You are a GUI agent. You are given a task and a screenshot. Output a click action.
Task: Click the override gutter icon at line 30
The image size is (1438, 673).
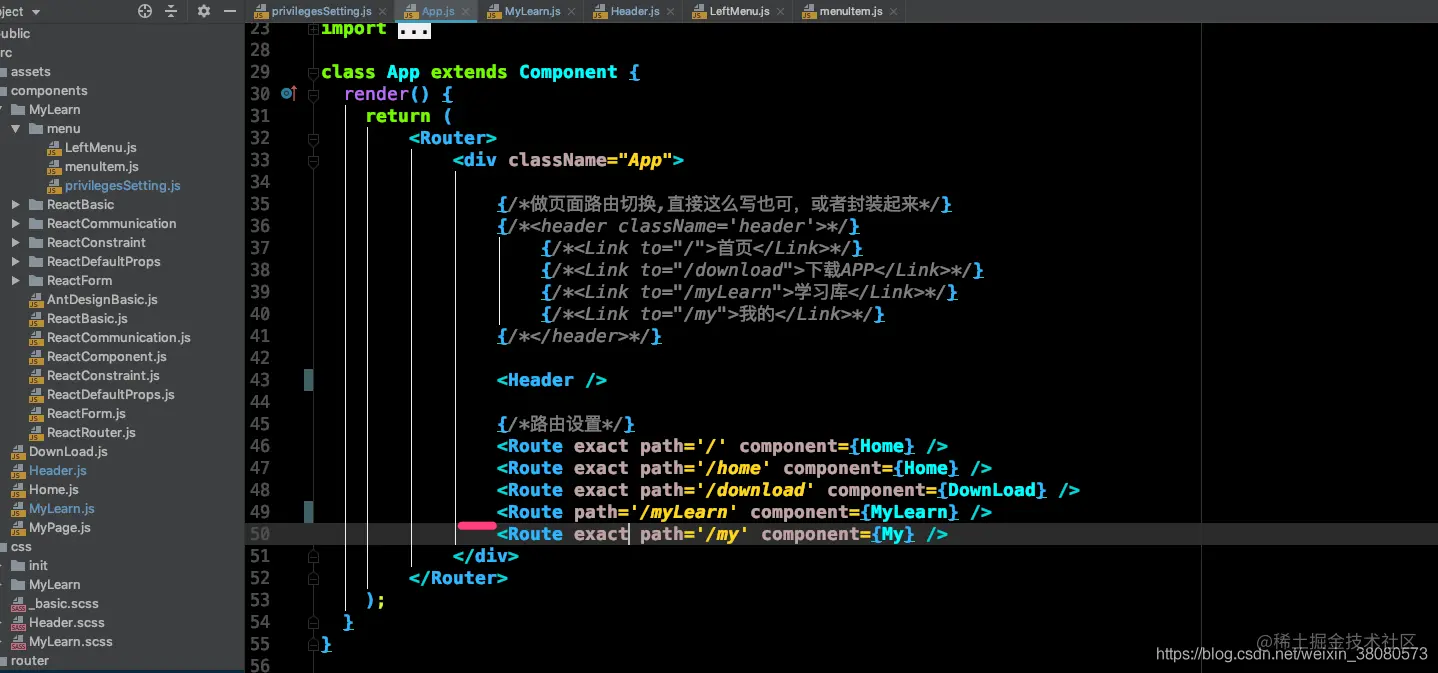(x=289, y=93)
